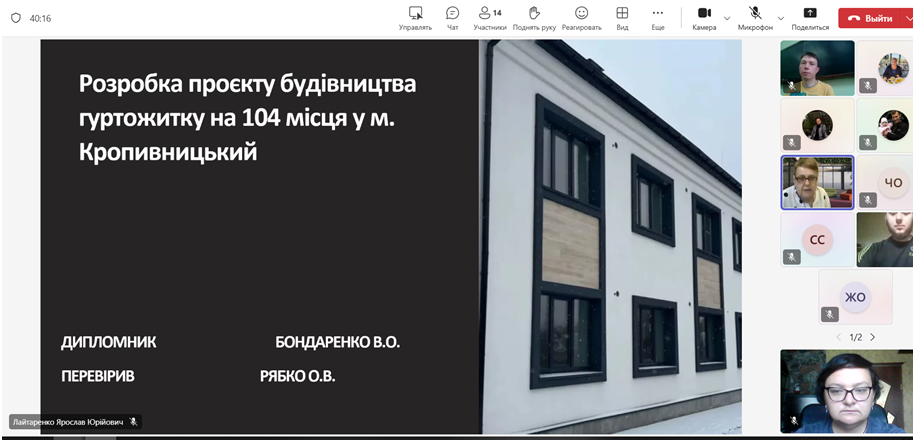This screenshot has height=442, width=915.
Task: Open the Вид layout options
Action: (622, 17)
